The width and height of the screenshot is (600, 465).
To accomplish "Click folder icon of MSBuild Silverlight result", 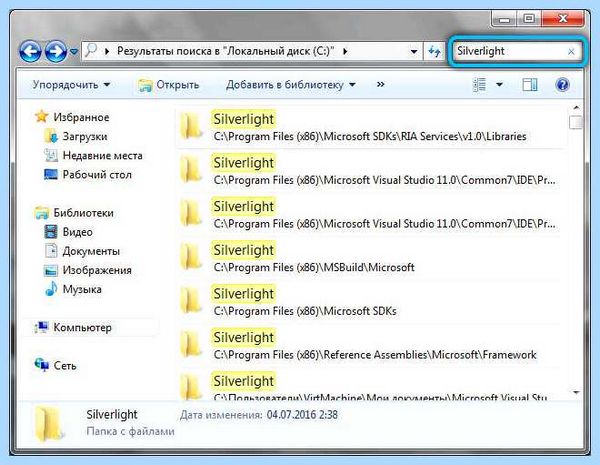I will pyautogui.click(x=191, y=257).
